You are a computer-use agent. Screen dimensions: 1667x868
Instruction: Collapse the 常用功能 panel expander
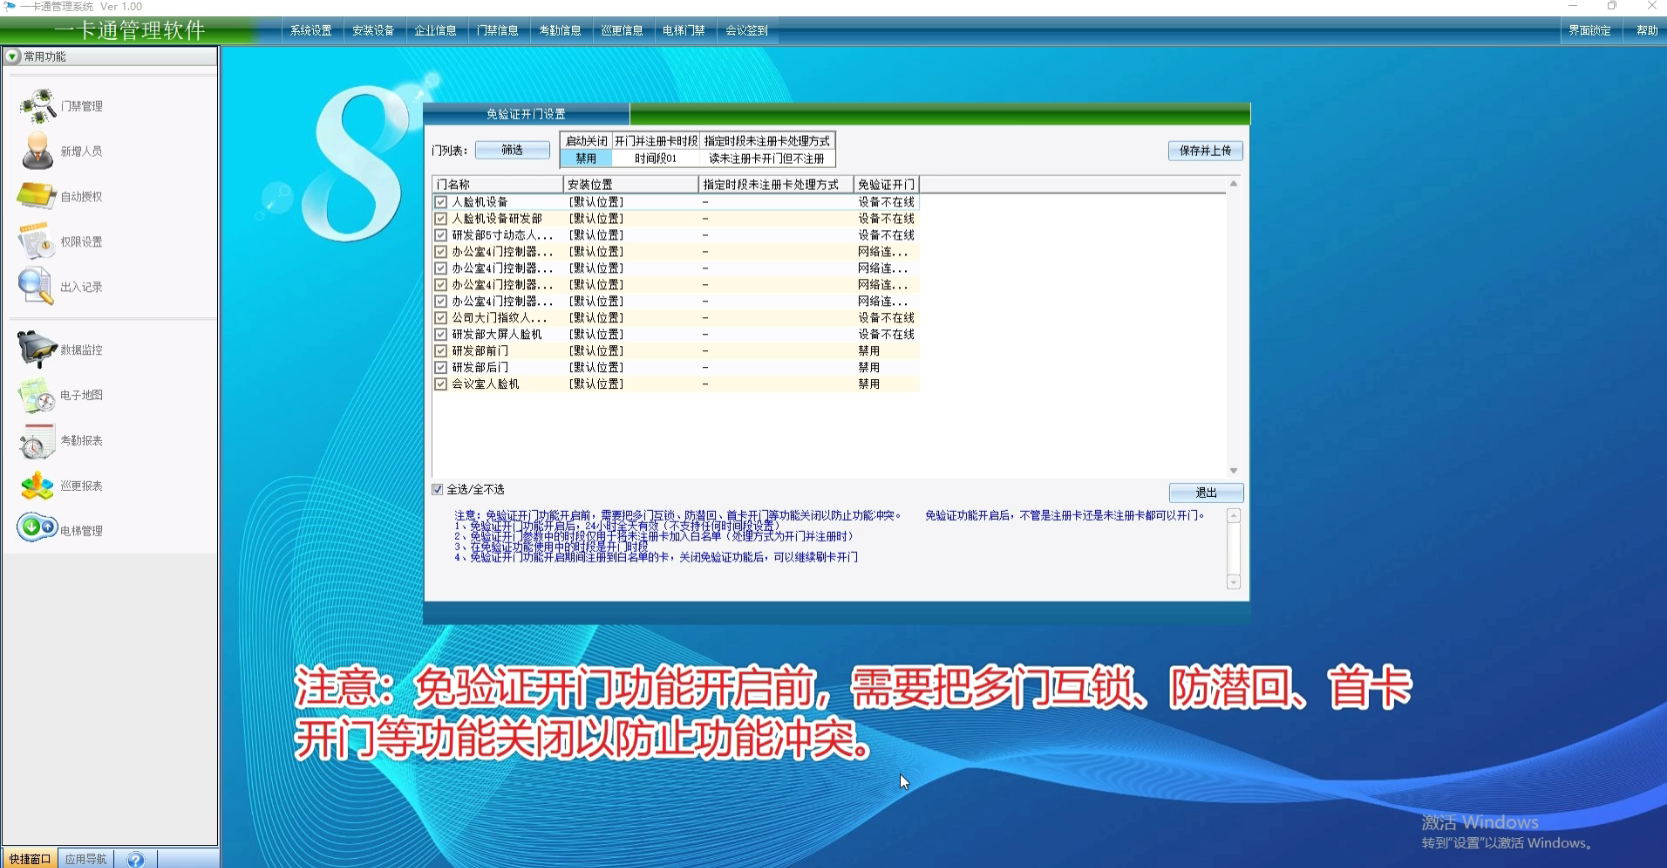tap(13, 57)
